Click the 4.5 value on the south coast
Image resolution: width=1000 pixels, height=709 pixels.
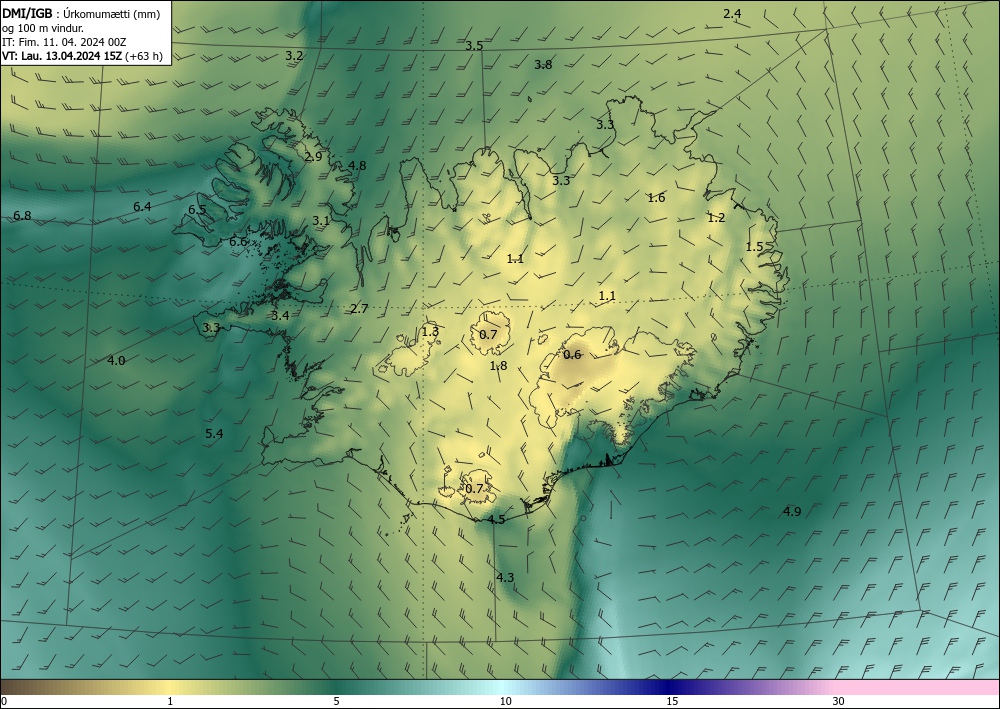(x=496, y=519)
